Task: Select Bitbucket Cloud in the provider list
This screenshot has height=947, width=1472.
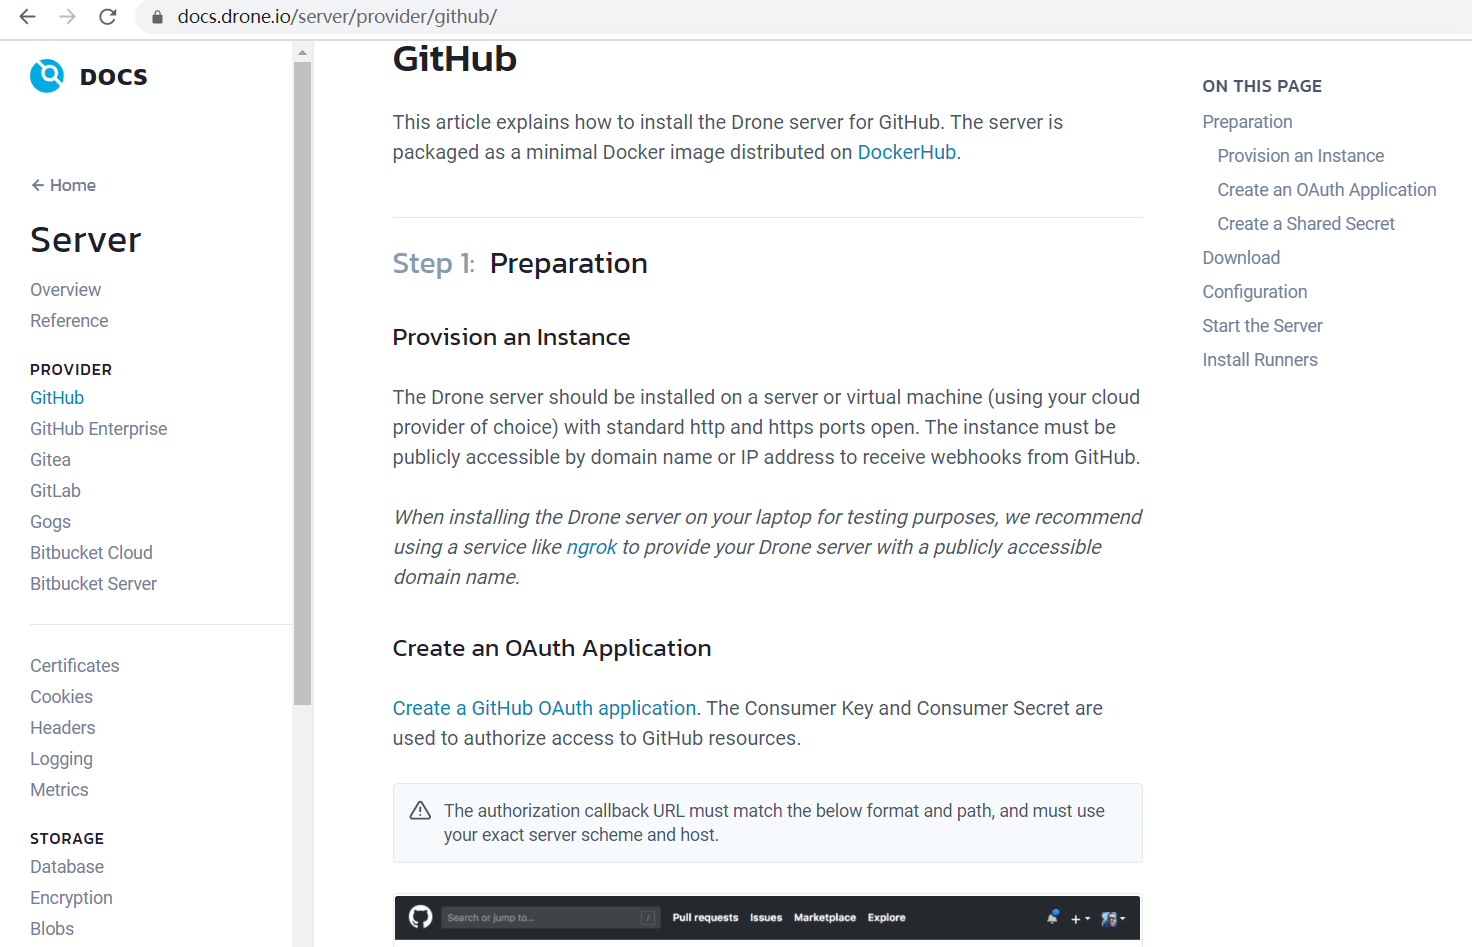Action: [91, 553]
